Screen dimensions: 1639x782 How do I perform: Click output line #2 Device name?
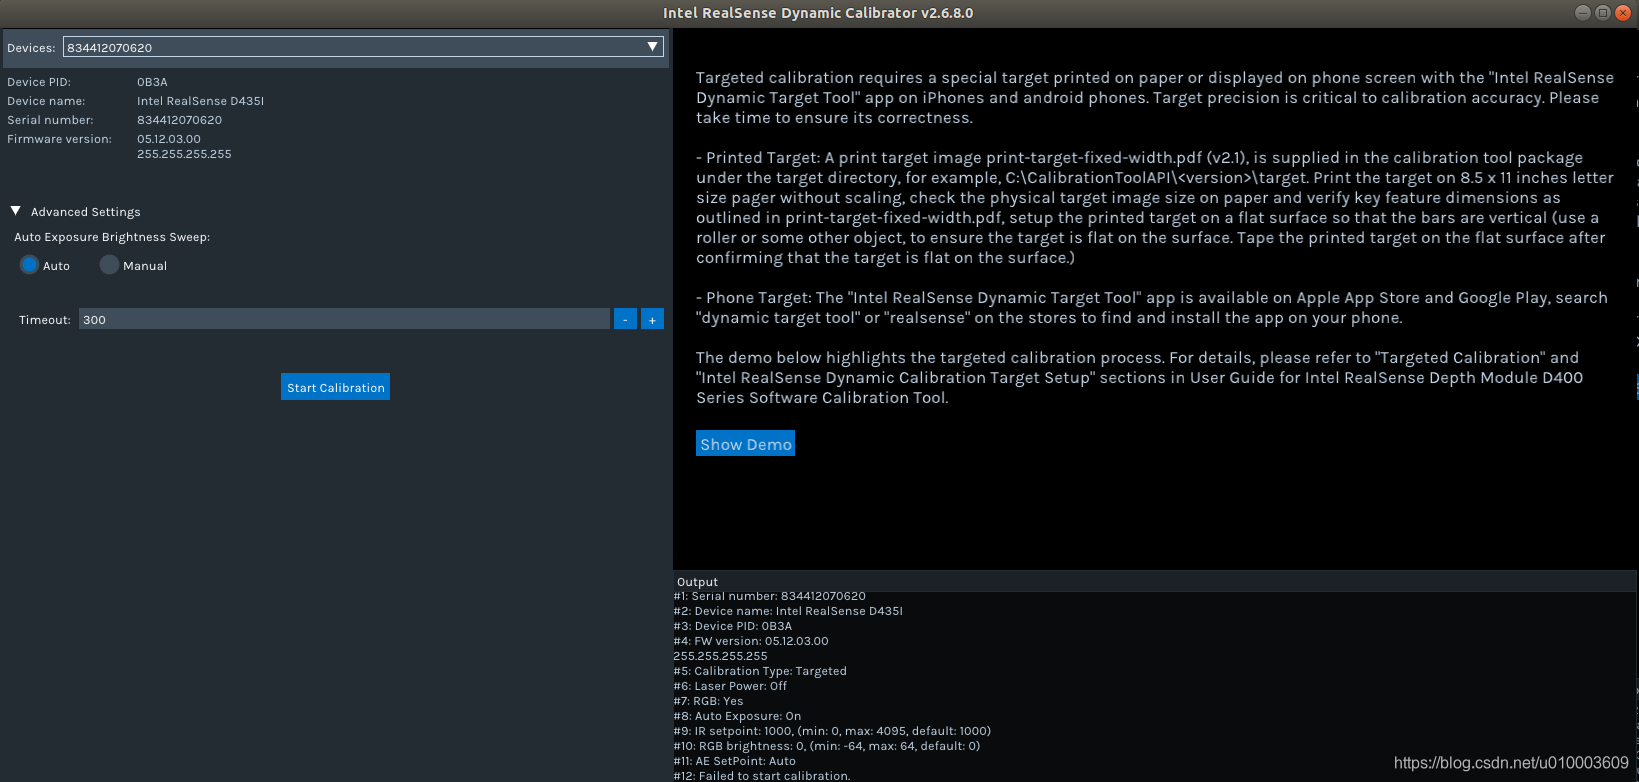(x=788, y=611)
